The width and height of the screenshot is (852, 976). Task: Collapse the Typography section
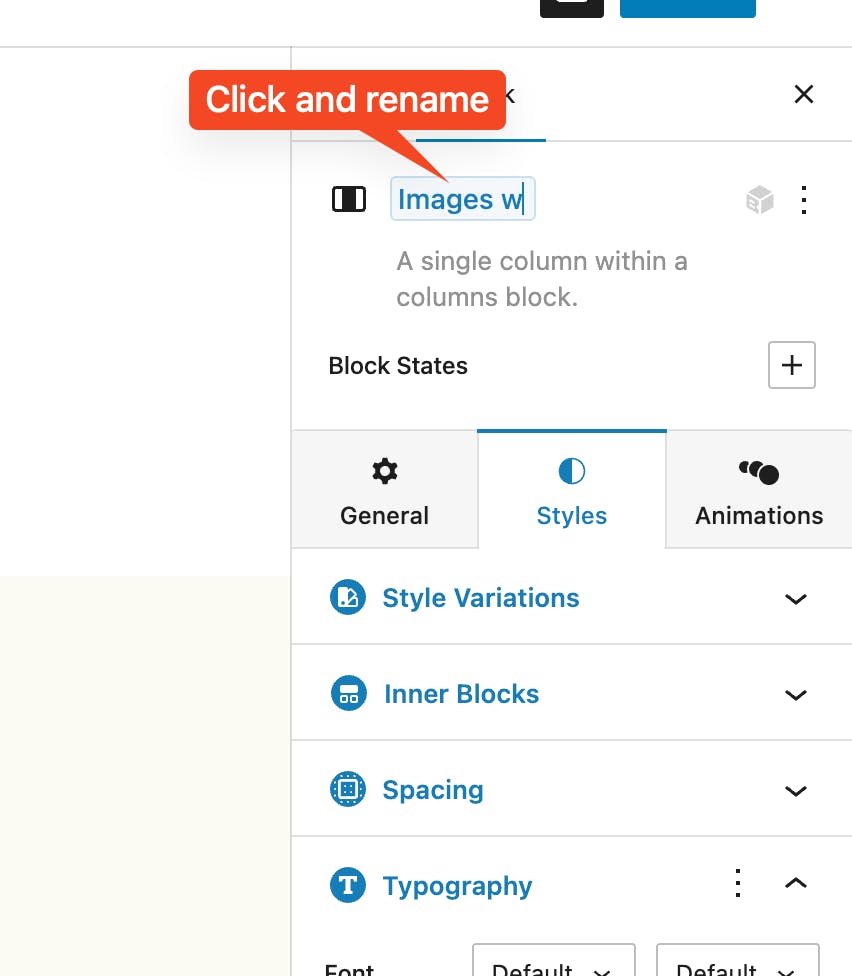point(795,884)
